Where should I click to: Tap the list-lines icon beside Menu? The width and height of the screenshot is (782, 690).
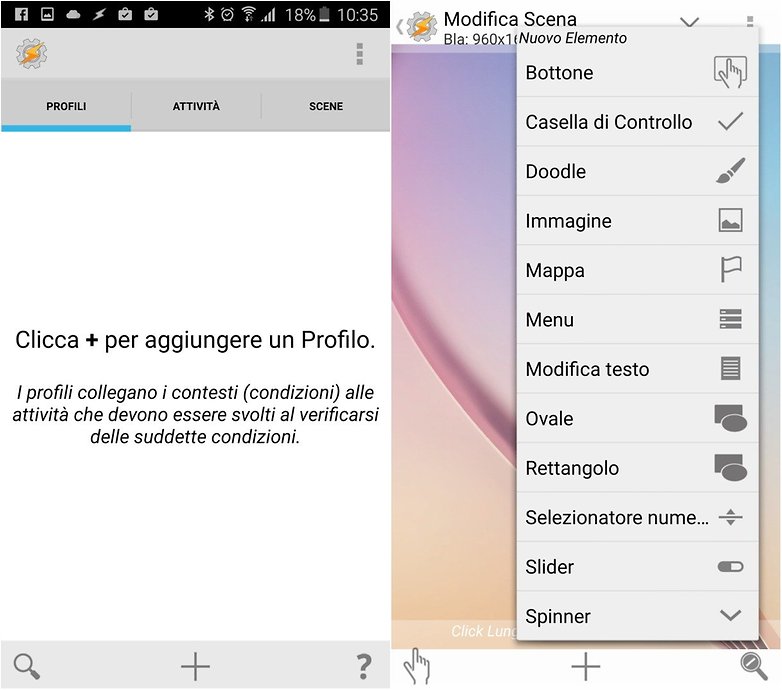tap(731, 319)
